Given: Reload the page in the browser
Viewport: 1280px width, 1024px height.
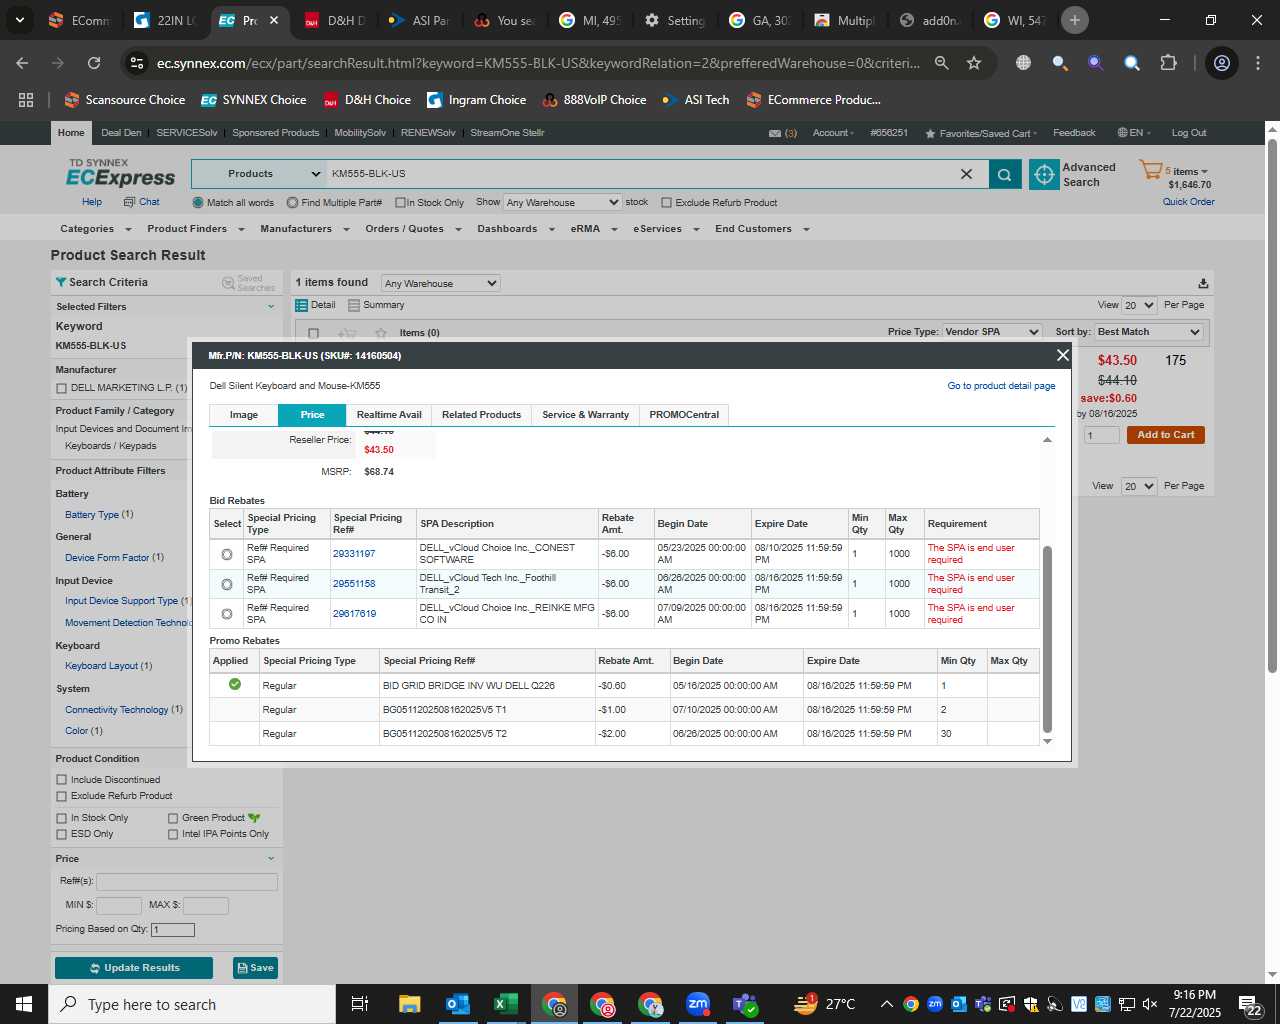Looking at the screenshot, I should point(94,63).
